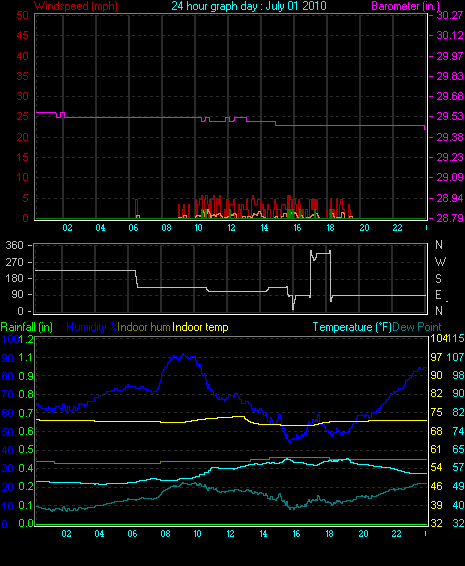465x566 pixels.
Task: Click hour '16' under the humidity graph
Action: [296, 534]
